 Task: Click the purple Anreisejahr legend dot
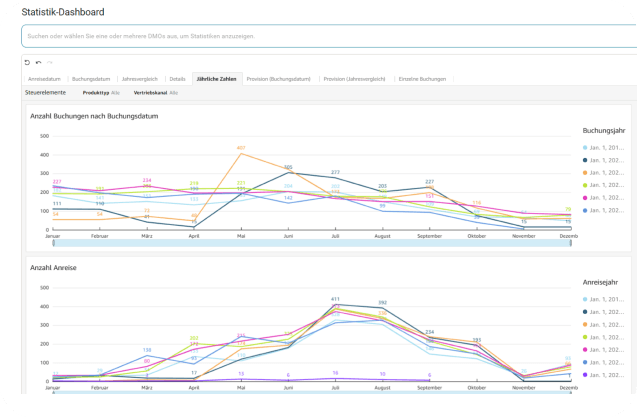[x=585, y=374]
